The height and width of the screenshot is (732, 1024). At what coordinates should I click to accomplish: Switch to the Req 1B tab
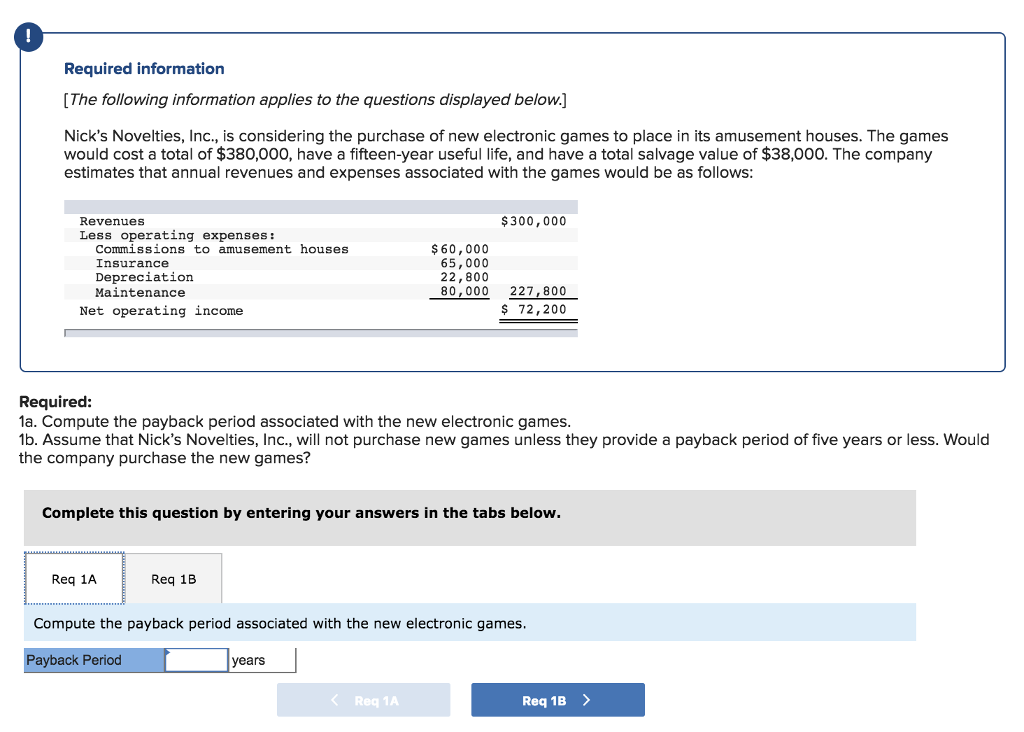coord(174,579)
